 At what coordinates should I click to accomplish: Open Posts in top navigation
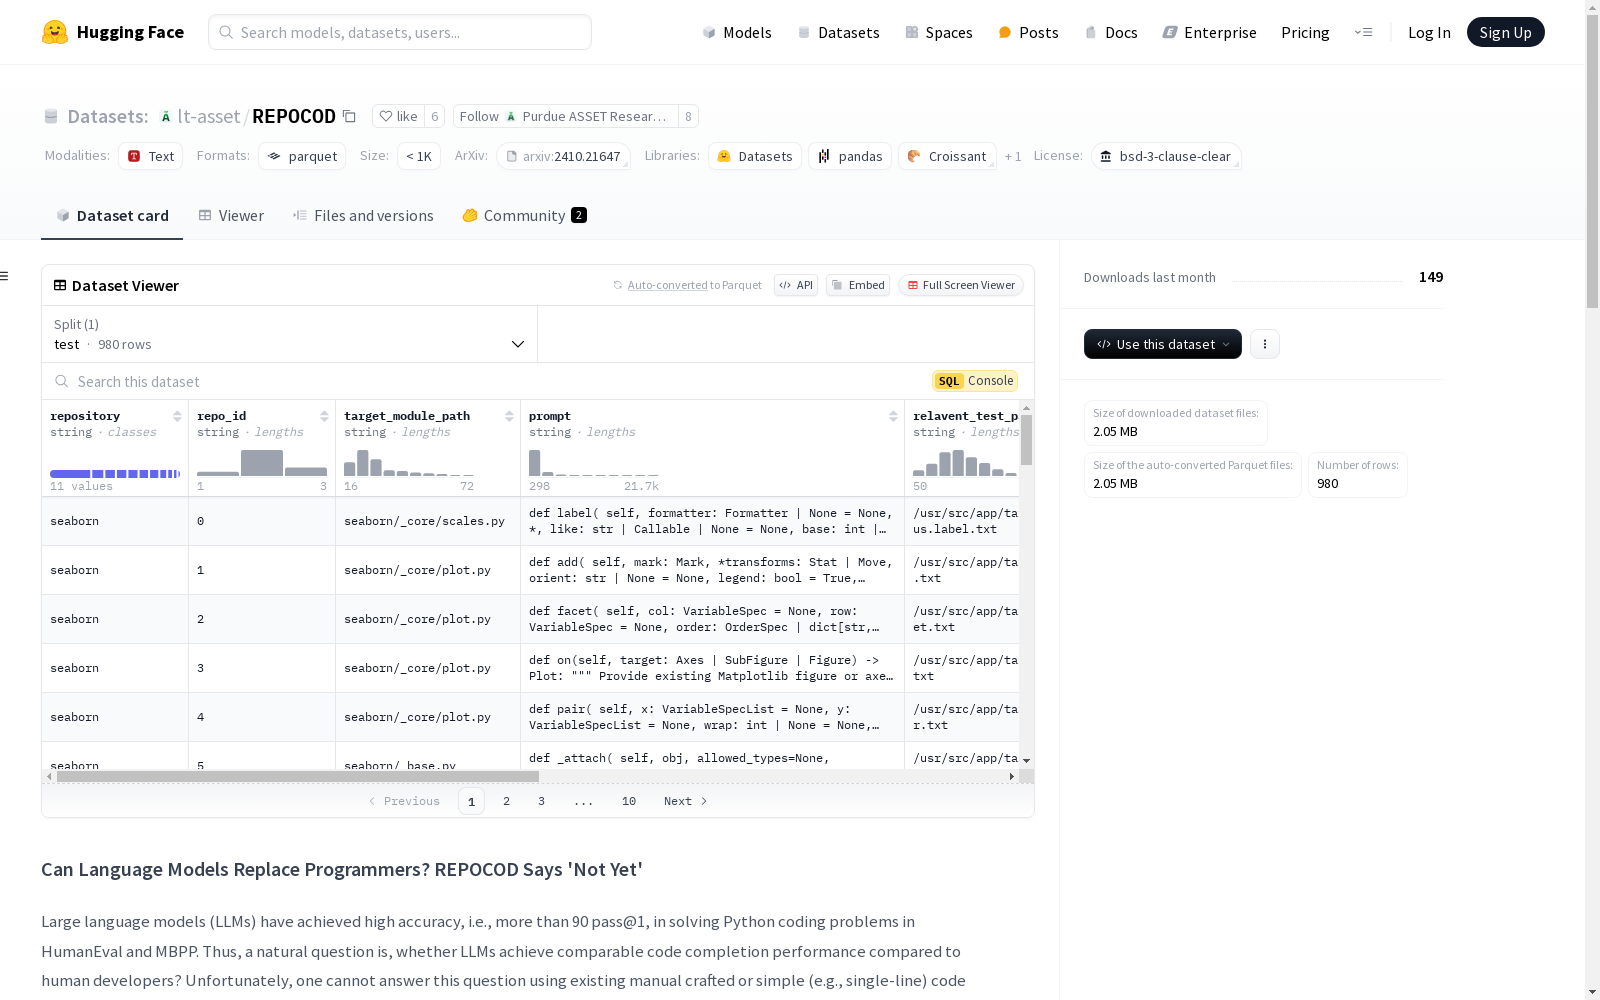click(1028, 32)
